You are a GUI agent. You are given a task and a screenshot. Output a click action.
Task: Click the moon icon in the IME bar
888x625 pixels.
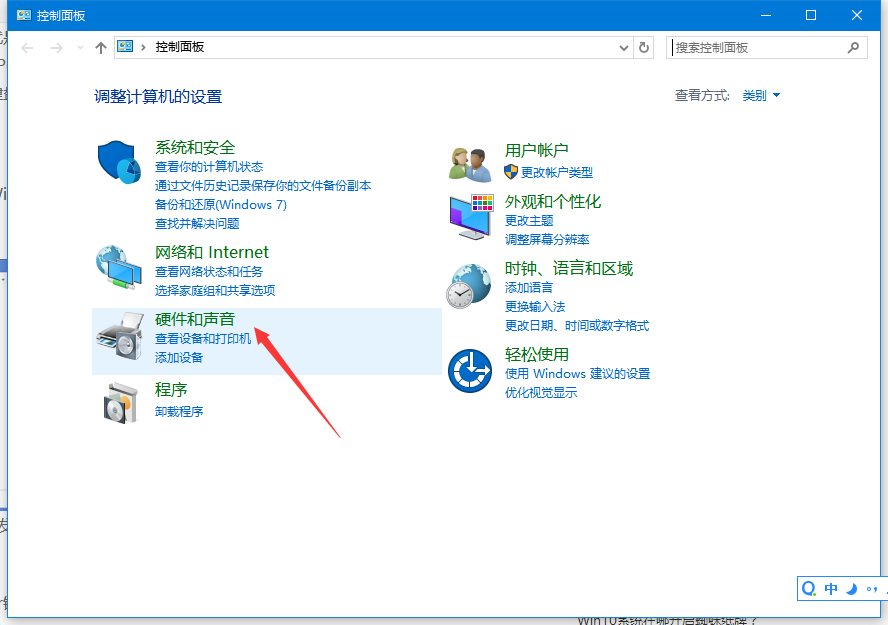[851, 589]
